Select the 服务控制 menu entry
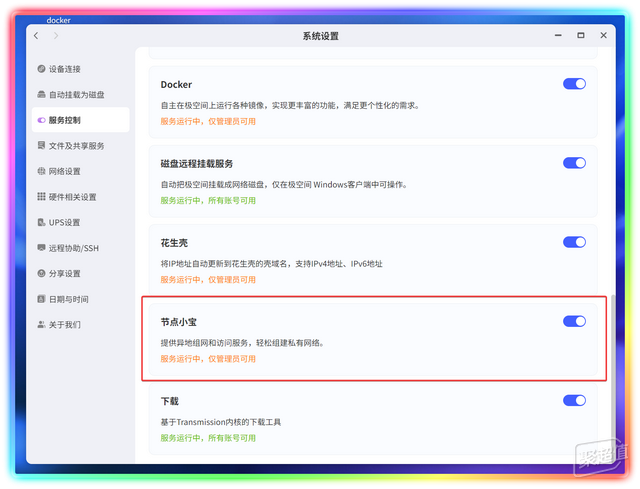Viewport: 640px width, 489px height. 80,120
